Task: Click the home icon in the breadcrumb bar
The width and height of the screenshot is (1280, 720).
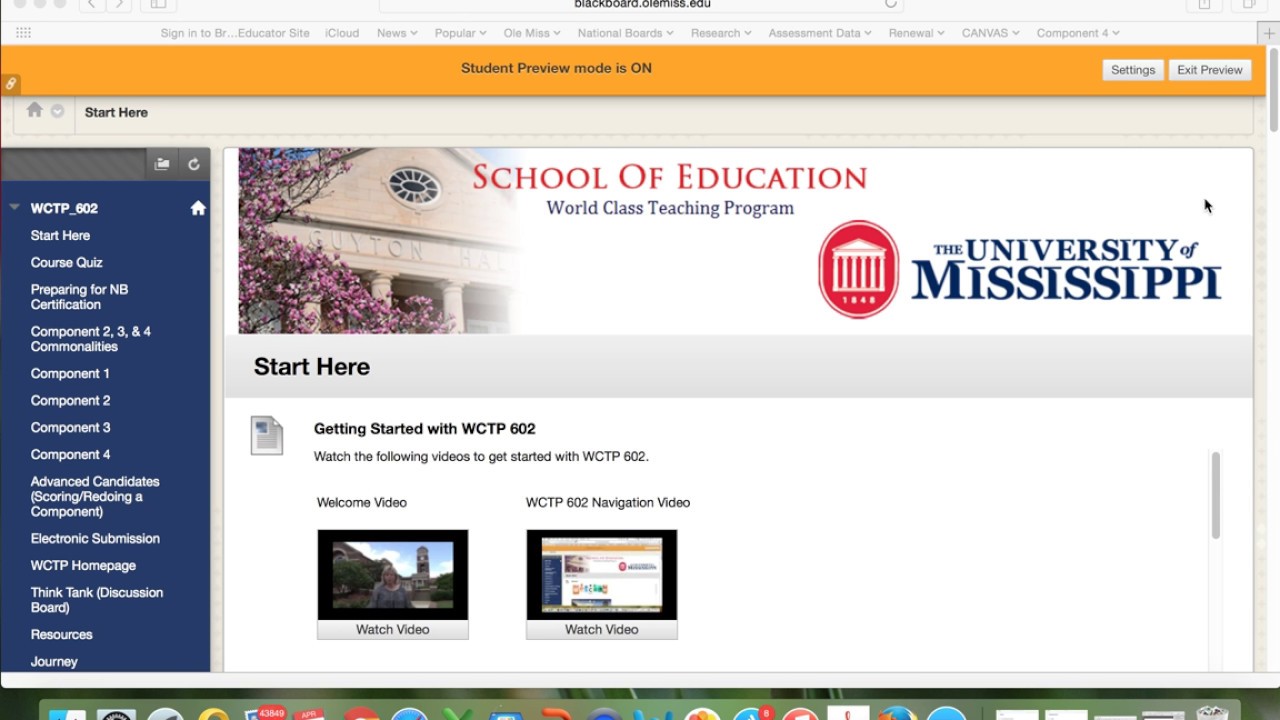Action: click(x=35, y=110)
